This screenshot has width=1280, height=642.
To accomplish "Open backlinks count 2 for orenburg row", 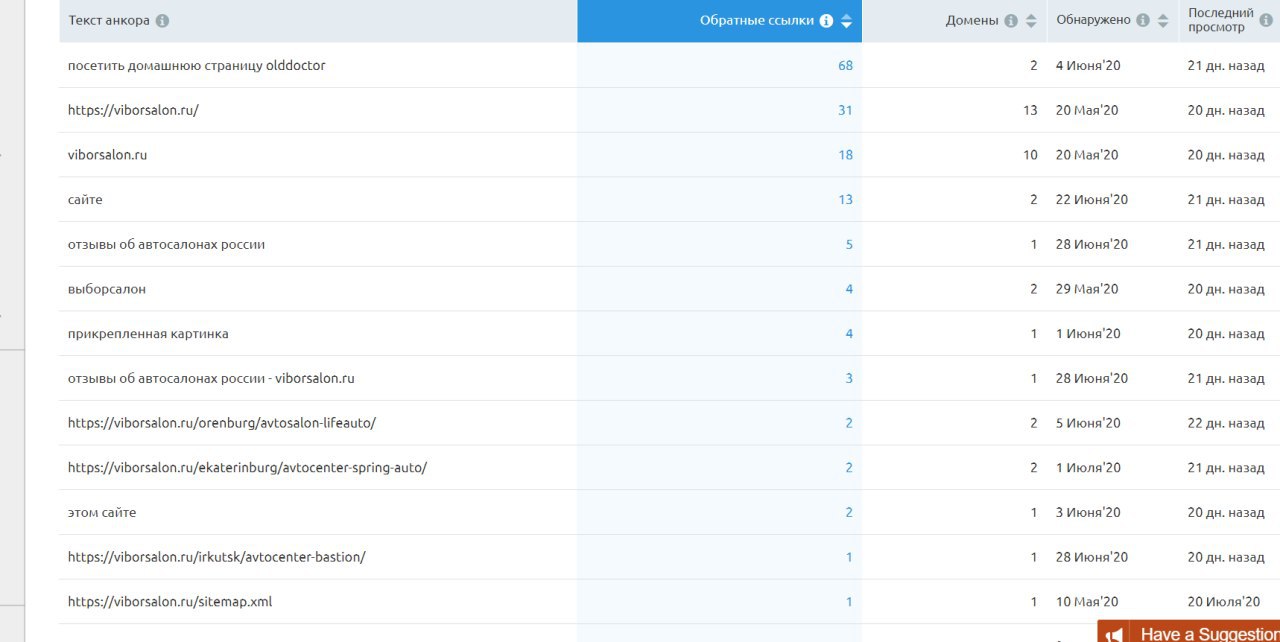I will pos(849,423).
